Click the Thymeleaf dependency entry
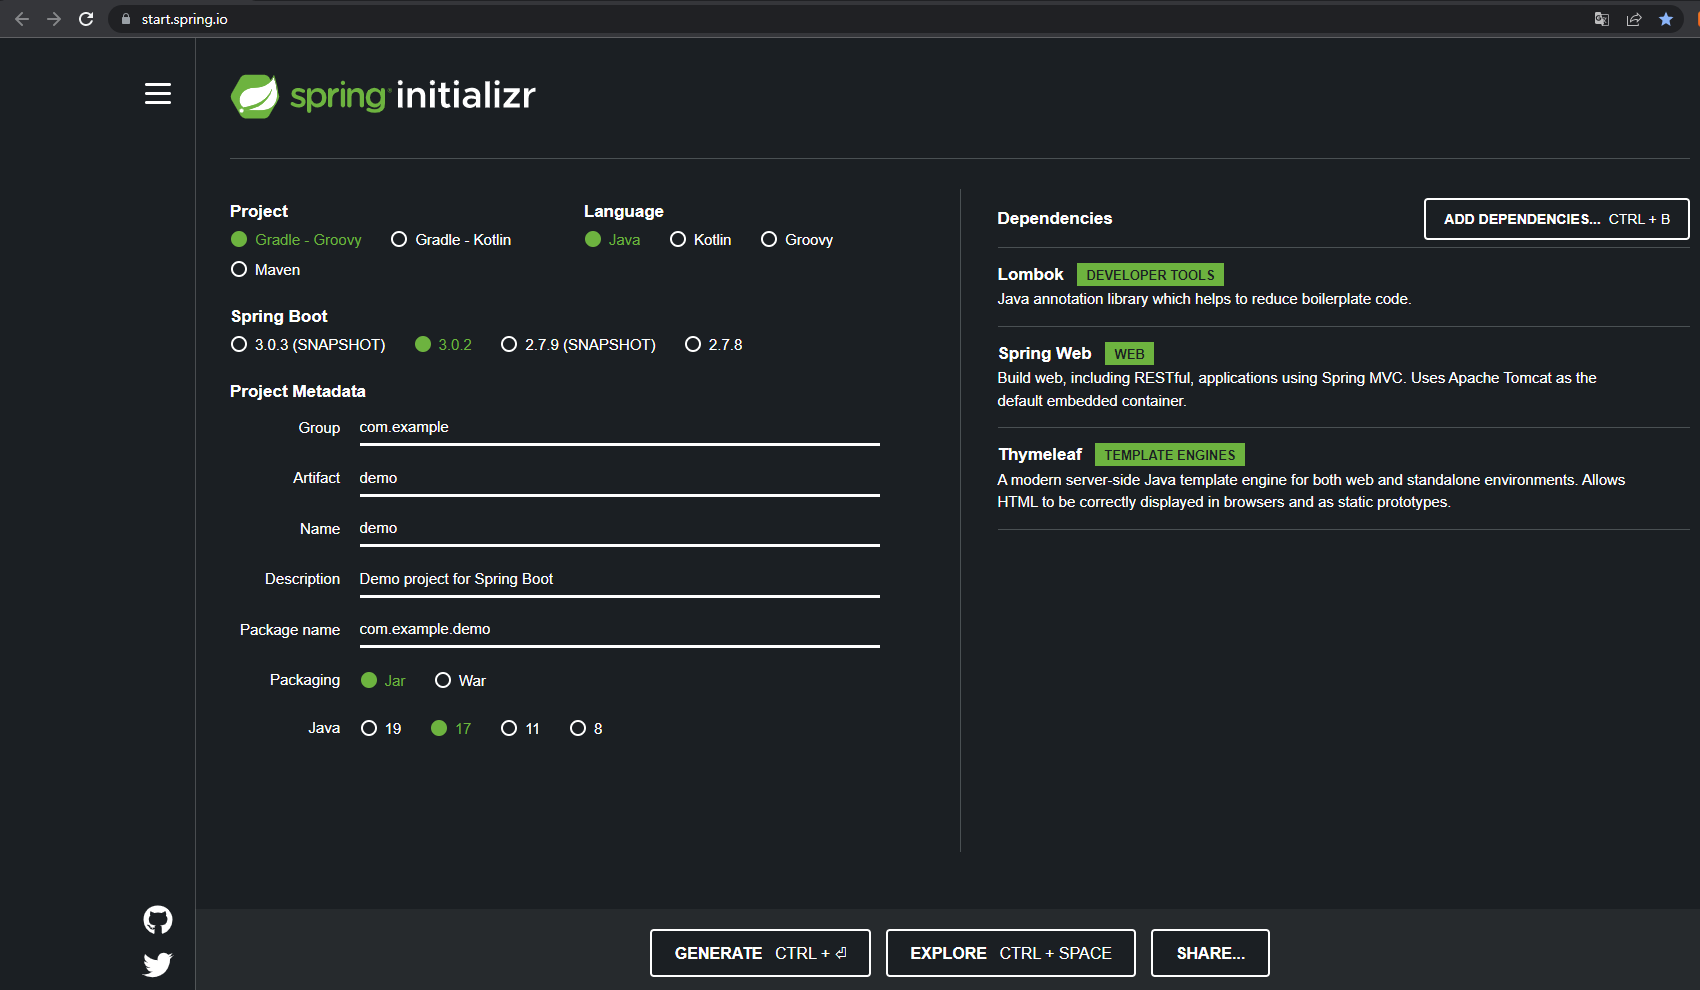The image size is (1700, 990). tap(1343, 478)
